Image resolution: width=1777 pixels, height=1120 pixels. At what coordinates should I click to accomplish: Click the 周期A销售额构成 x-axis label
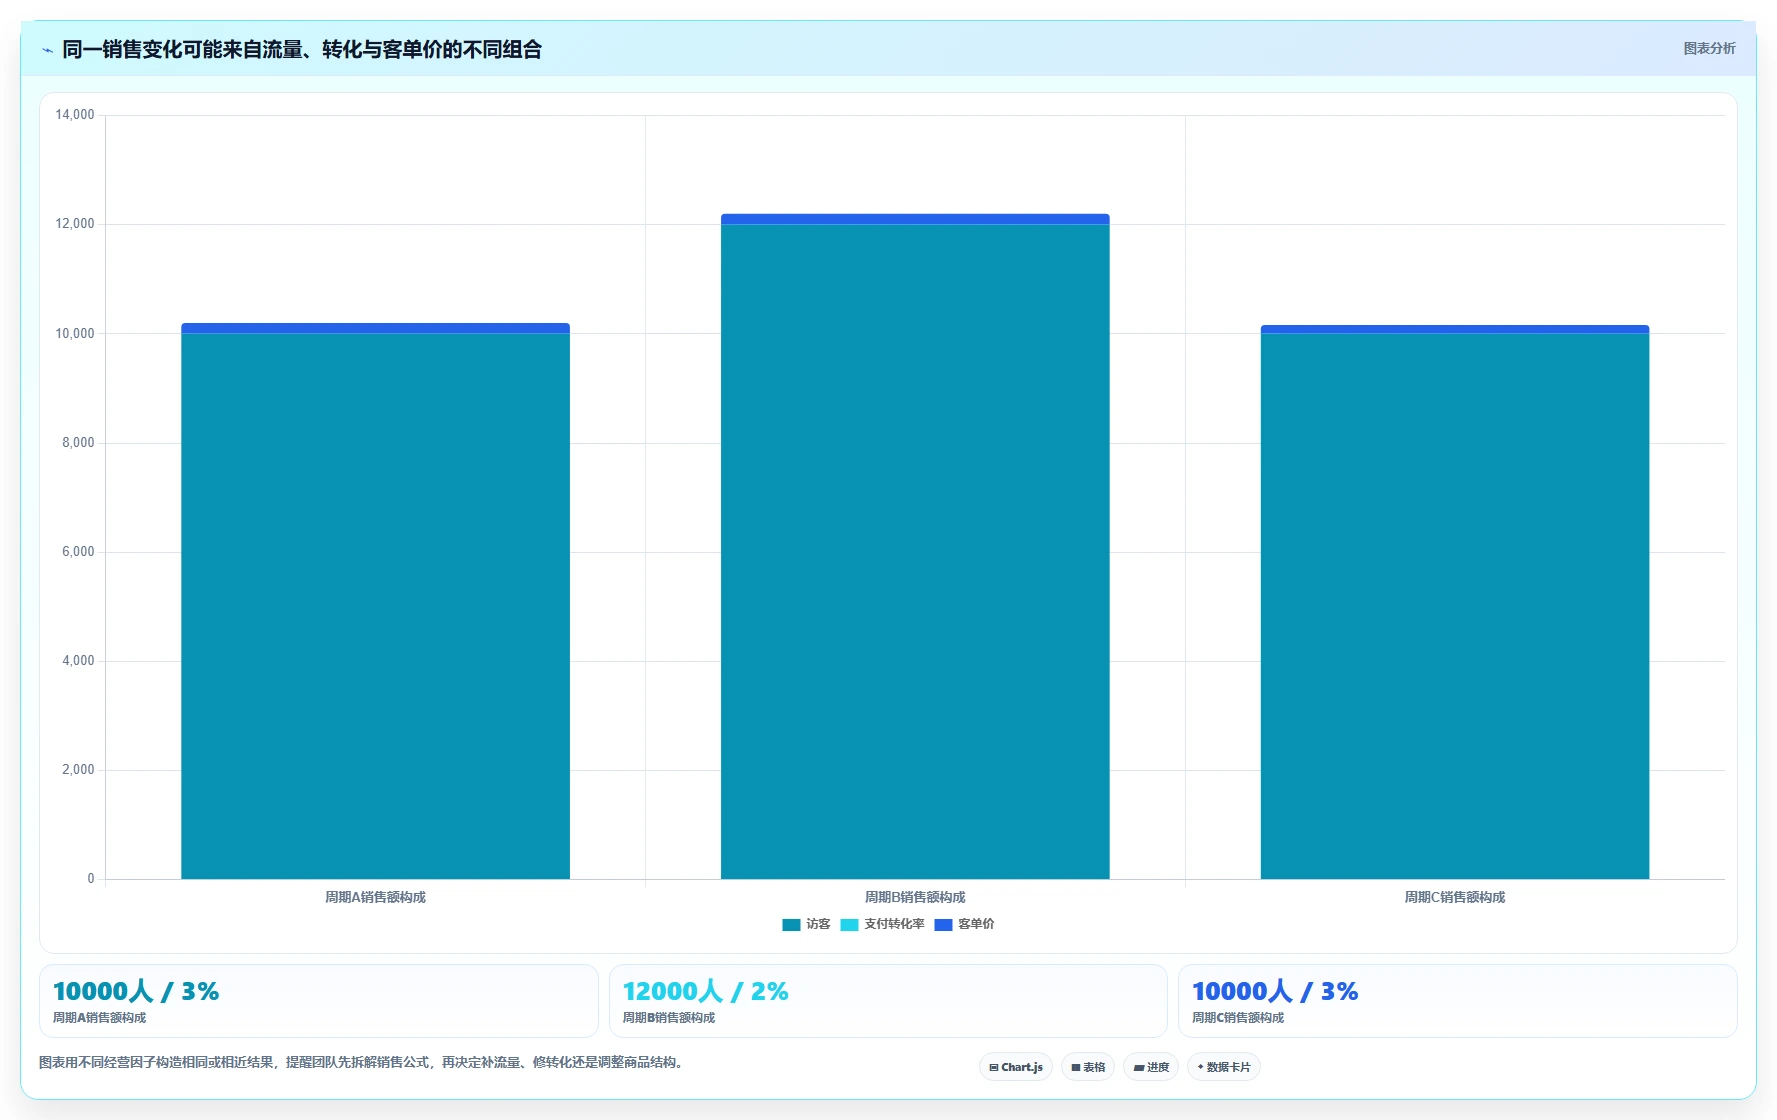[375, 897]
